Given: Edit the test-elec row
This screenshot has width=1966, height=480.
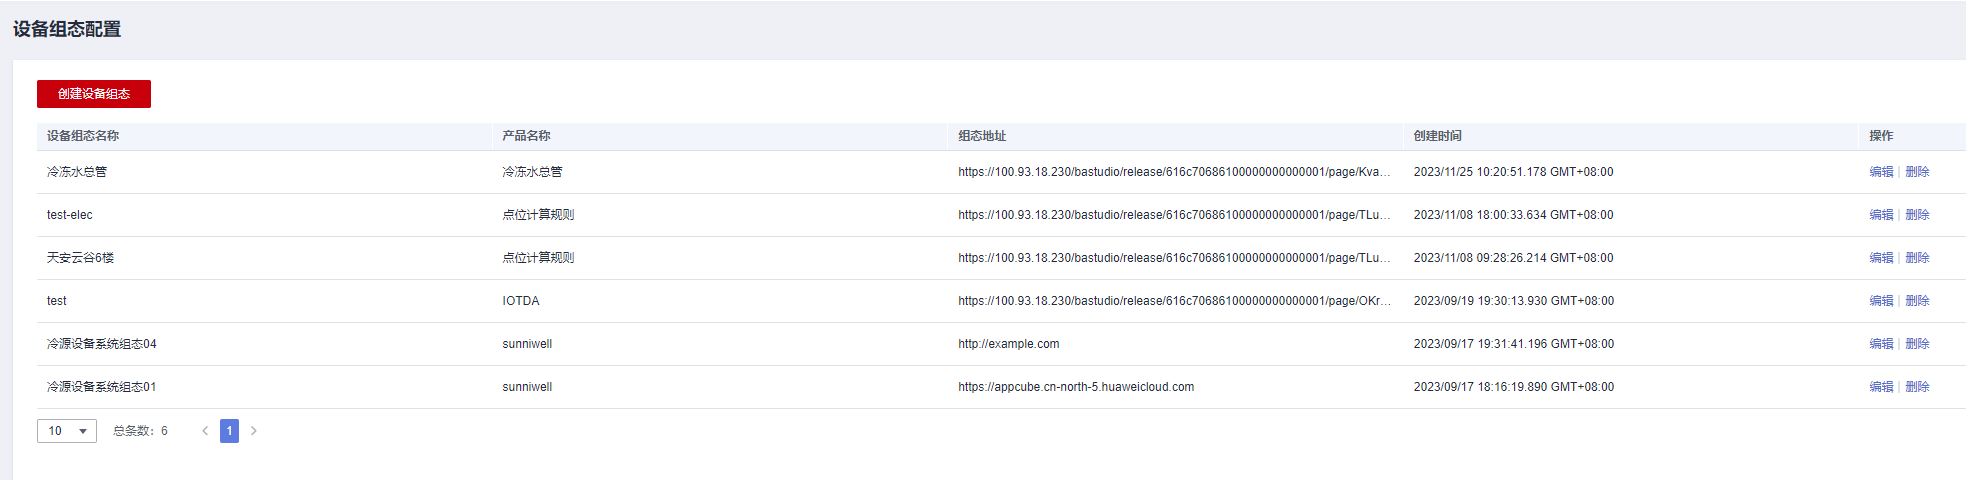Looking at the screenshot, I should click(1881, 215).
